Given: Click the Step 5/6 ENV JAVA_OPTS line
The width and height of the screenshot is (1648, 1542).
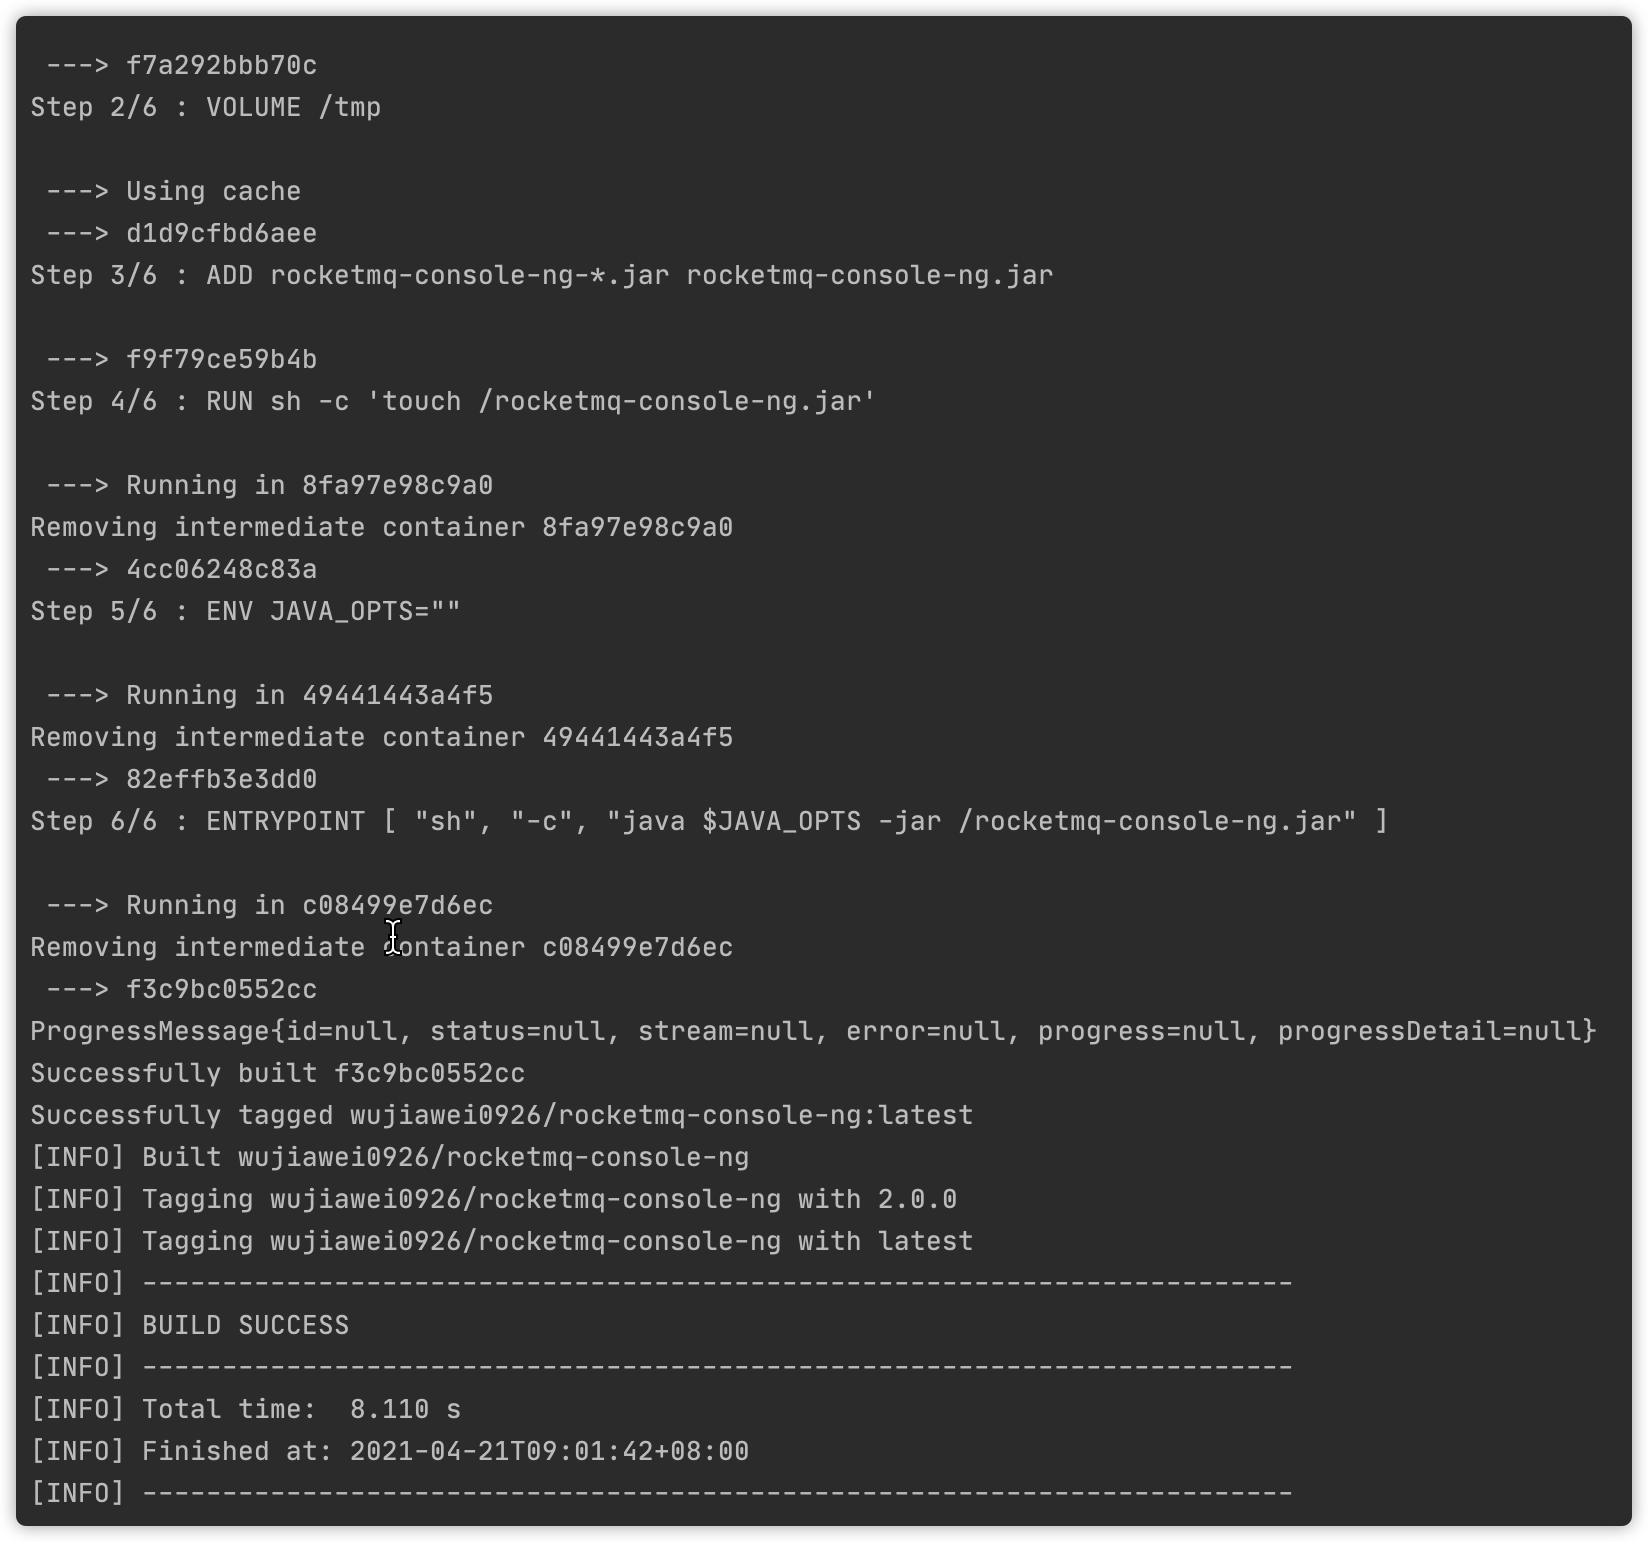Looking at the screenshot, I should [x=246, y=611].
